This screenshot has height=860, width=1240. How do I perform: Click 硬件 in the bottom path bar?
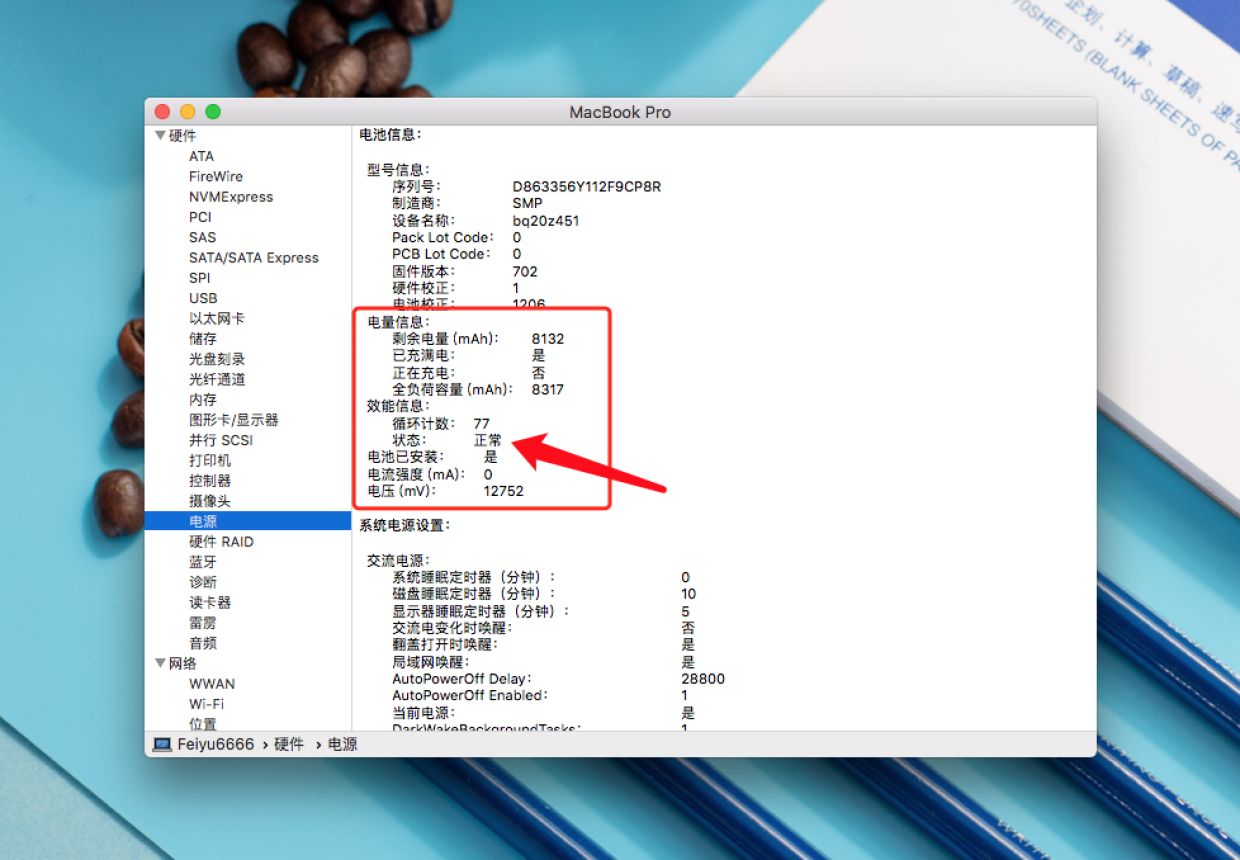(x=289, y=745)
